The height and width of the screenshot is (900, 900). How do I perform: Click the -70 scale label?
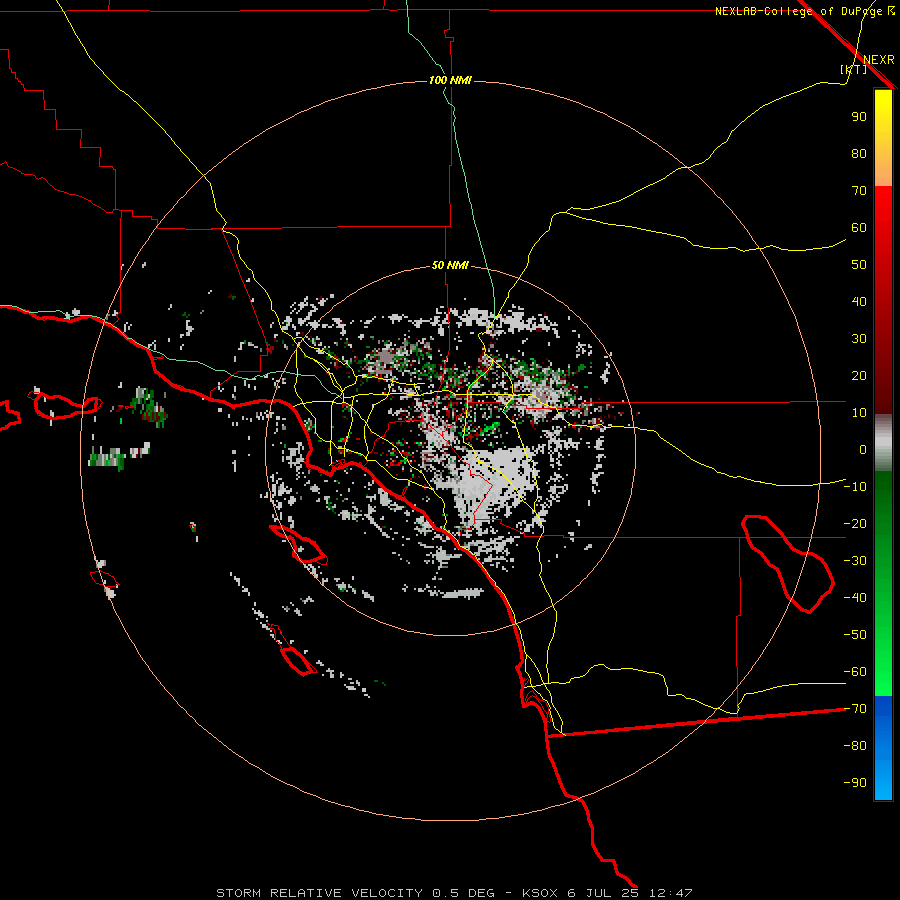855,709
